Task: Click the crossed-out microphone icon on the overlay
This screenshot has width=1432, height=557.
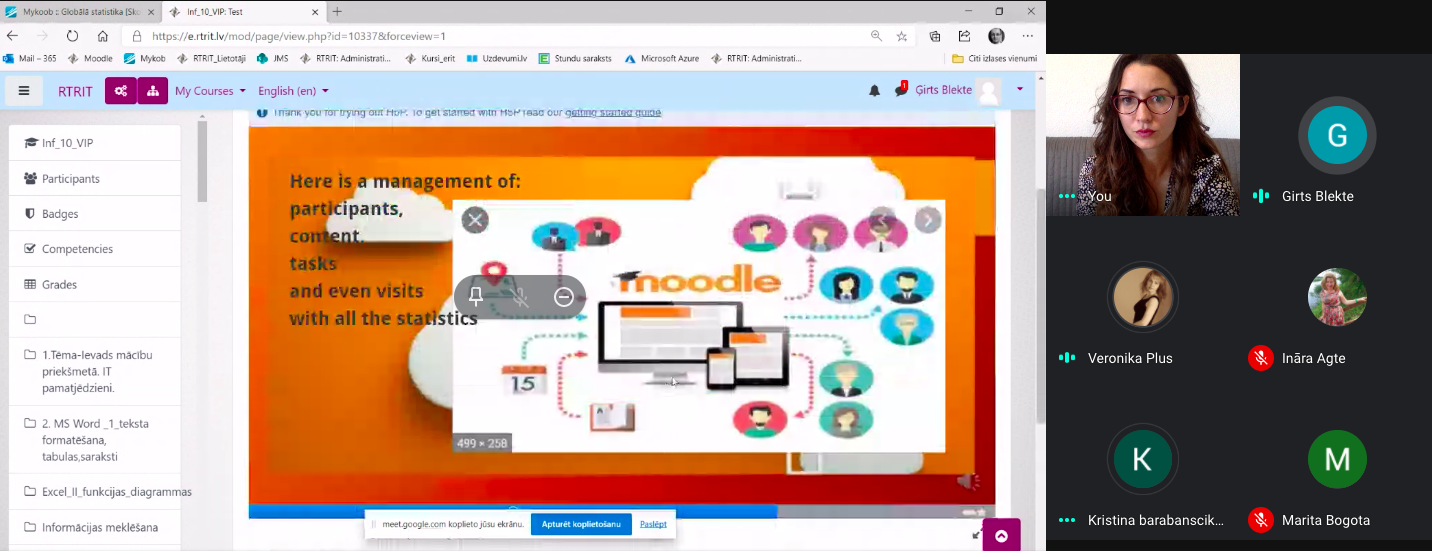Action: tap(520, 297)
